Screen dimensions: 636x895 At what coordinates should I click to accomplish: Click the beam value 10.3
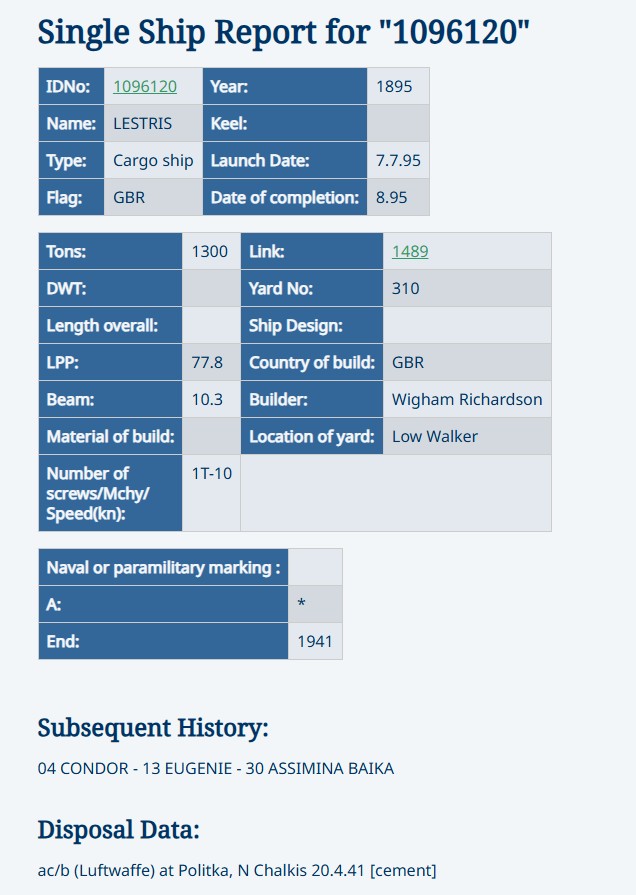tap(207, 400)
